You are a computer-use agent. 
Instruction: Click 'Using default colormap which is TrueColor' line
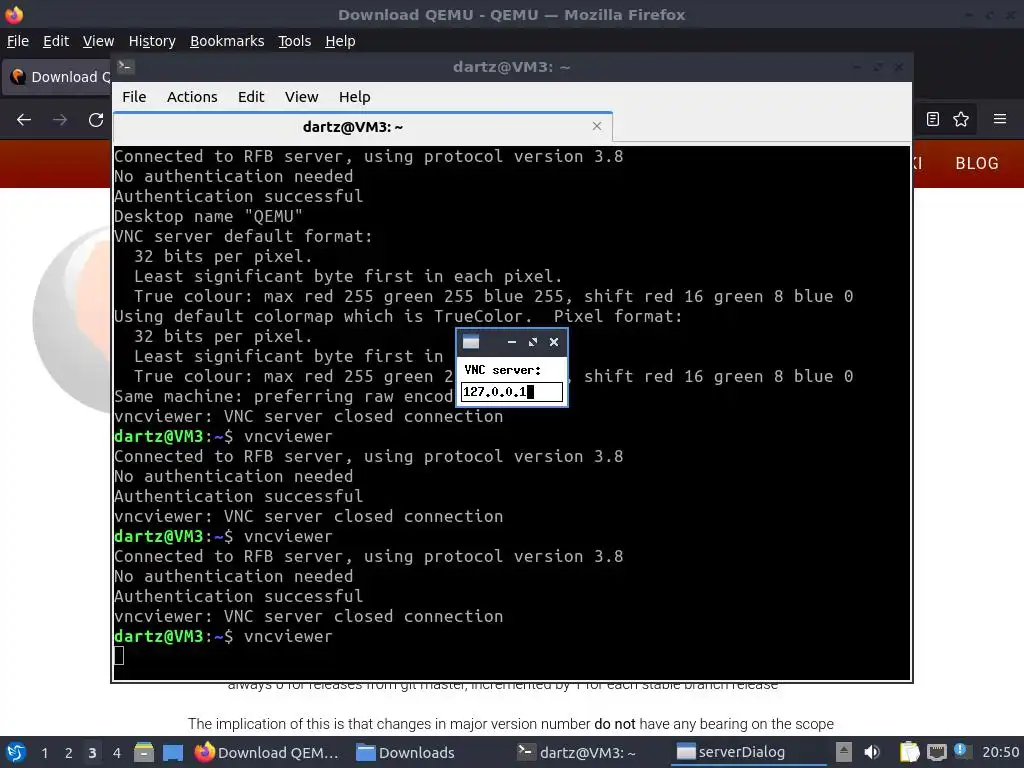(398, 316)
